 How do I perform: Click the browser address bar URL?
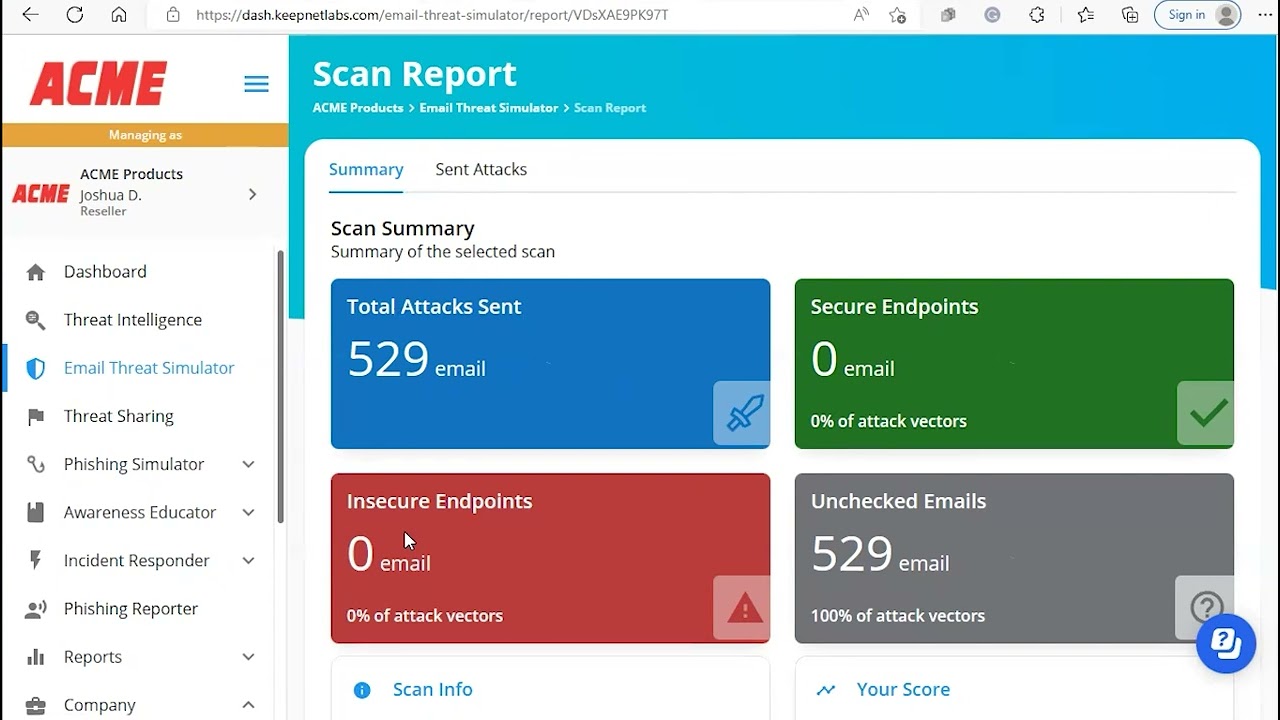[432, 15]
